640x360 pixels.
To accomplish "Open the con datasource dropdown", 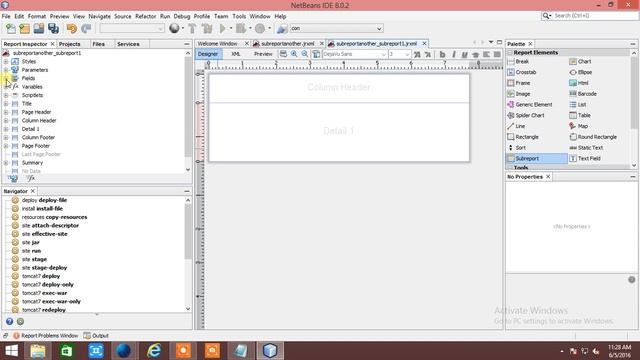I will coord(379,29).
